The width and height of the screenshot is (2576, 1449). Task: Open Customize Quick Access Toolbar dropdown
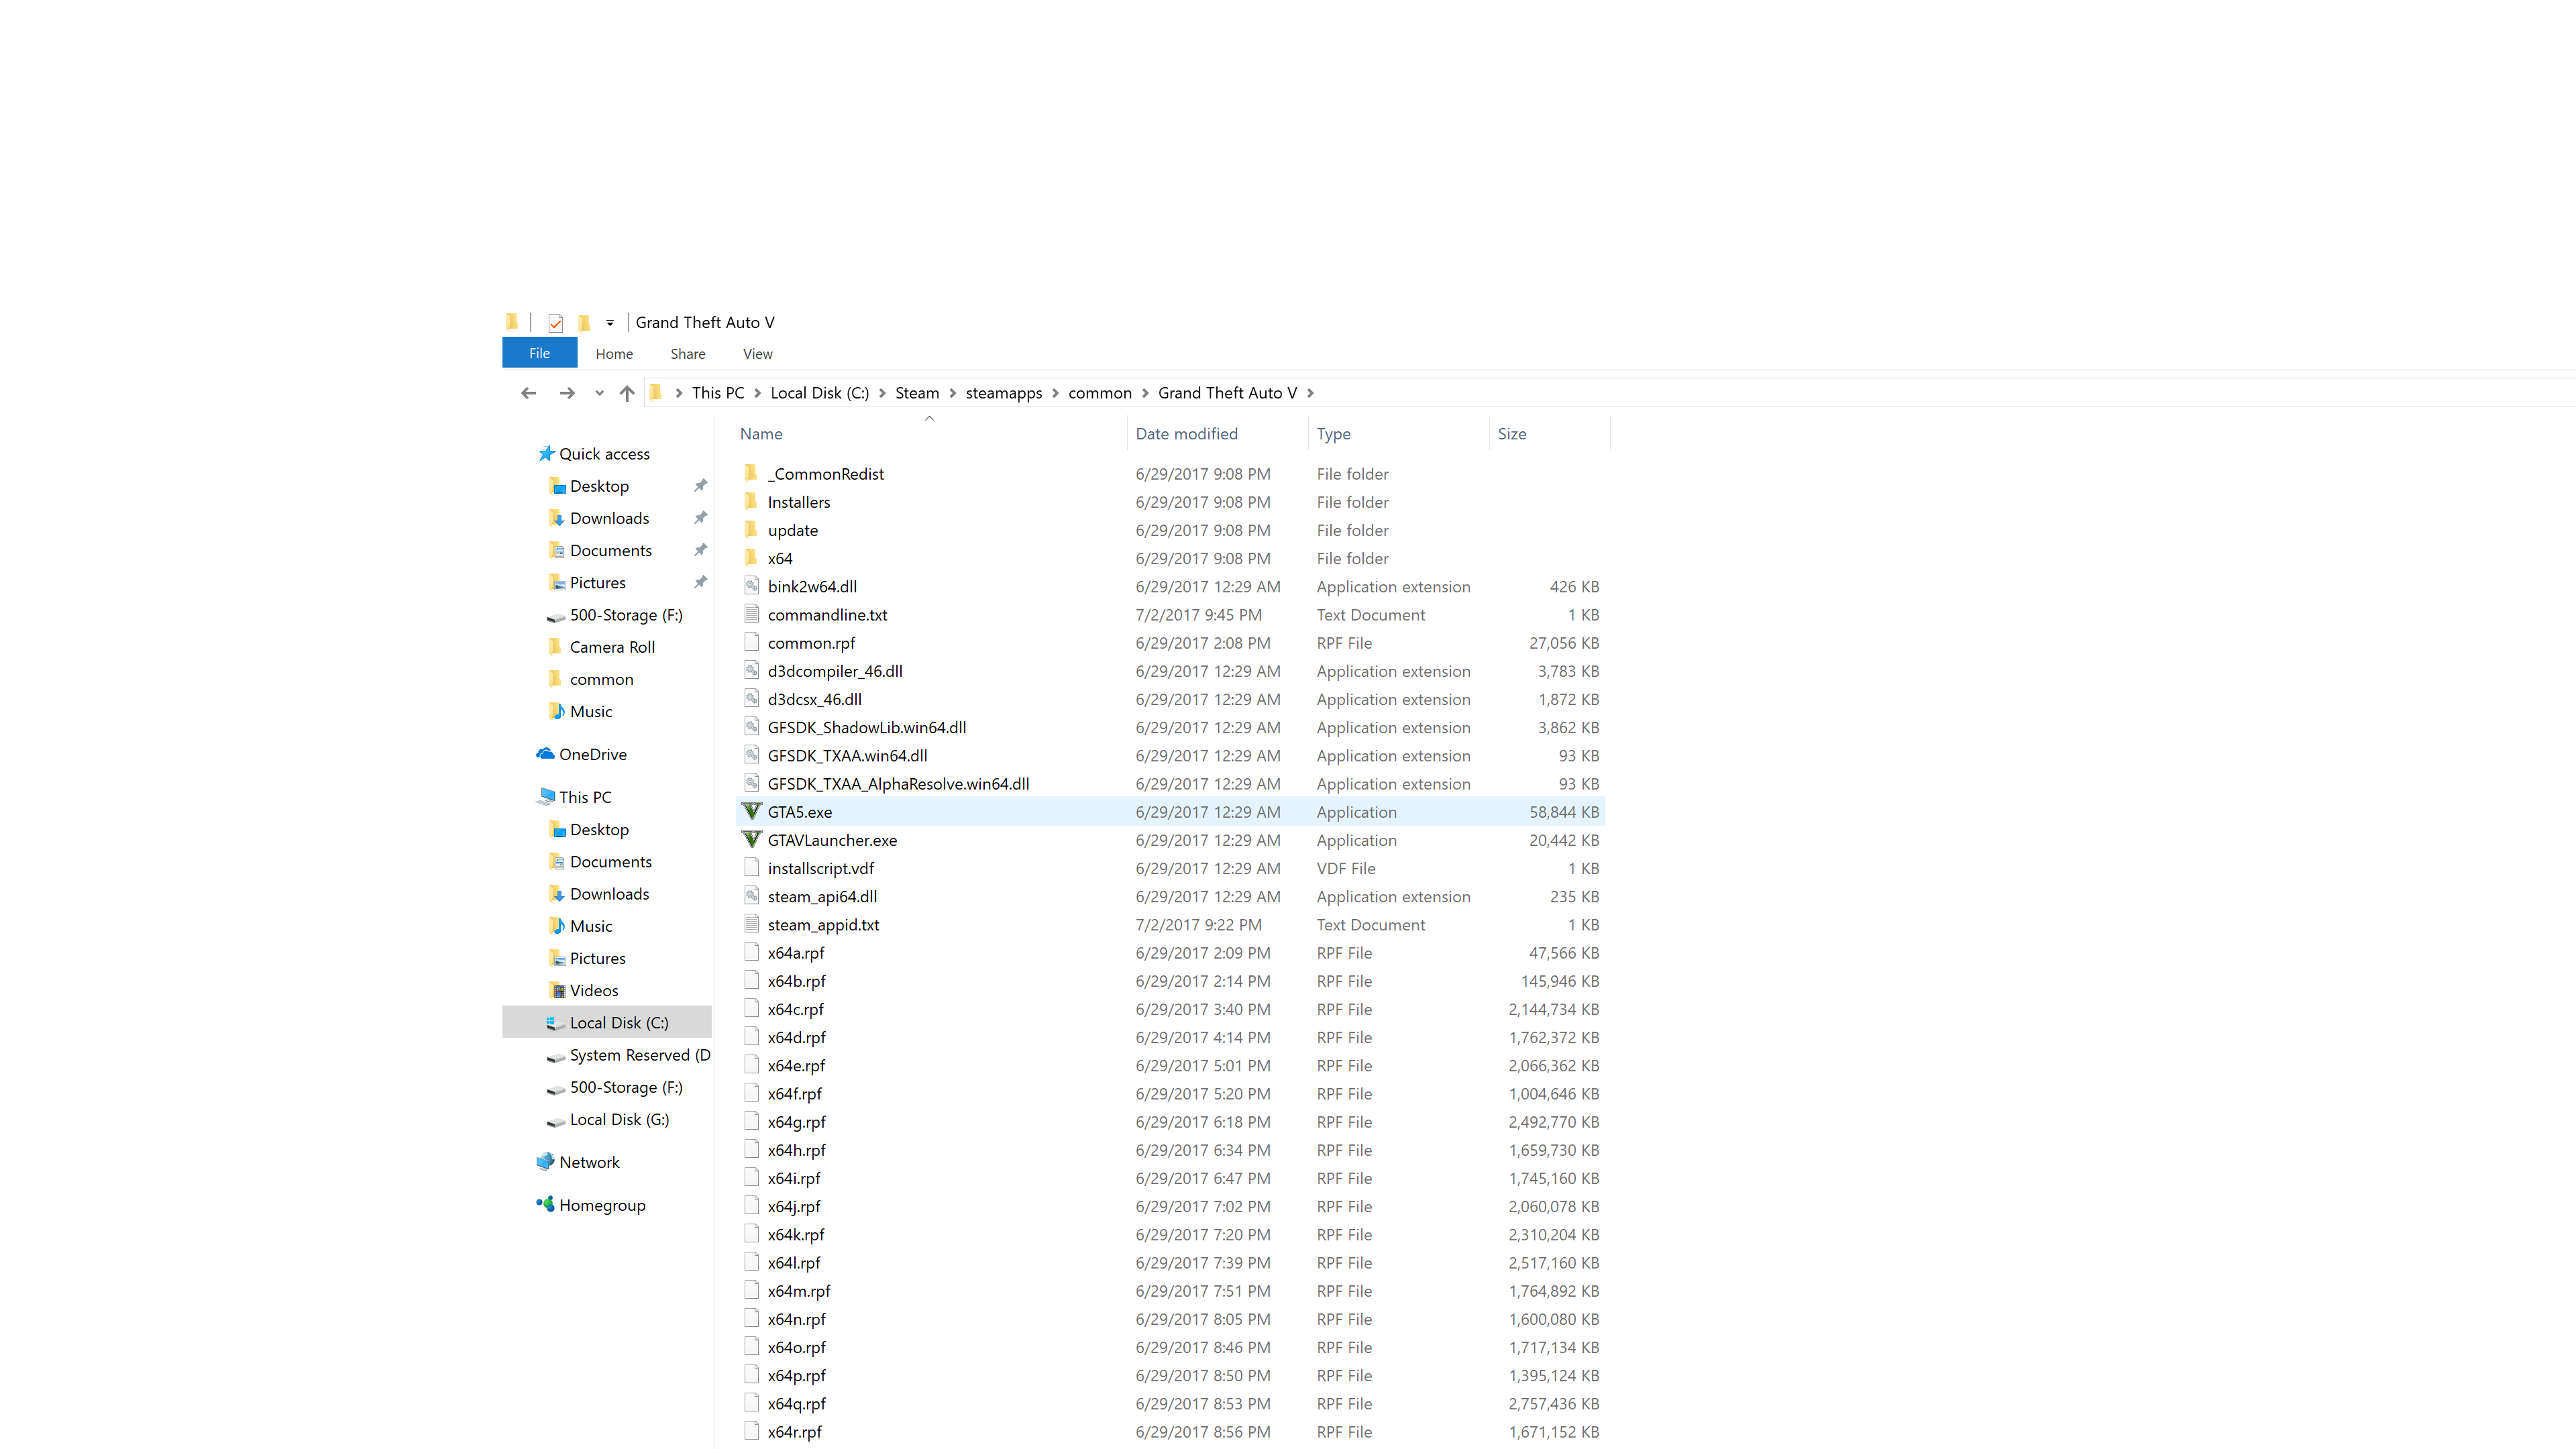(x=610, y=323)
